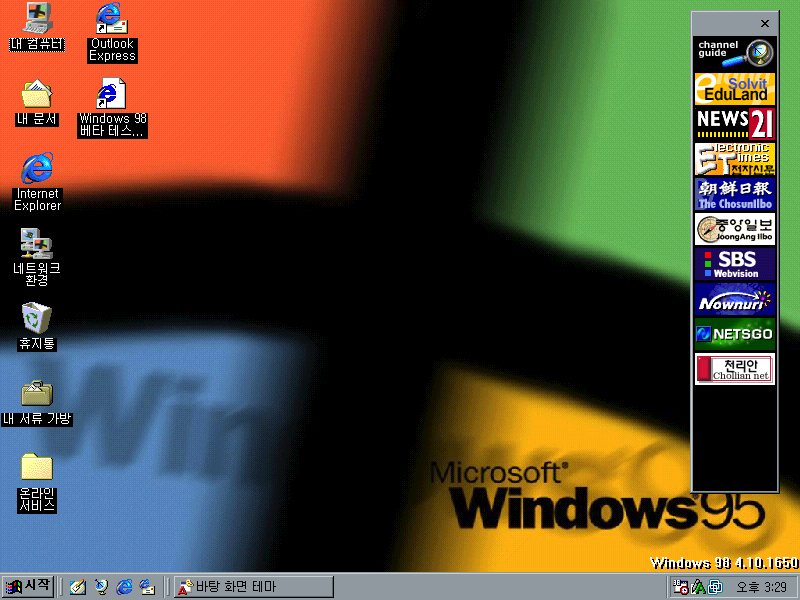Select the 휴지통 (Recycle Bin) icon
Viewport: 800px width, 600px height.
(x=37, y=327)
